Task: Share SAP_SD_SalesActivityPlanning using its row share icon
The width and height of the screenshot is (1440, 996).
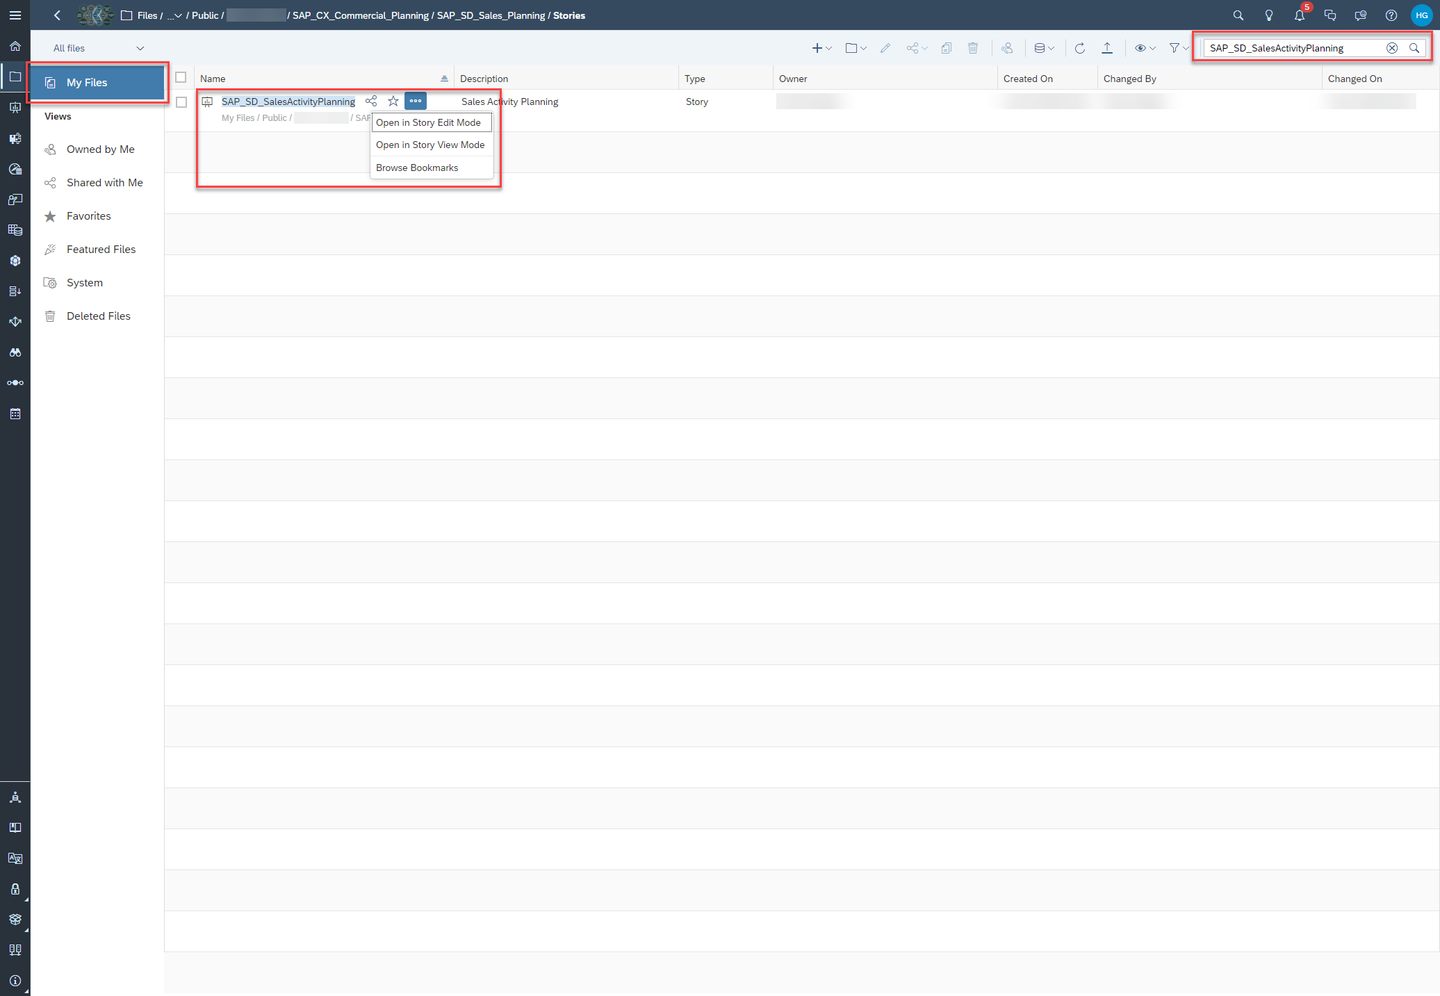Action: 371,101
